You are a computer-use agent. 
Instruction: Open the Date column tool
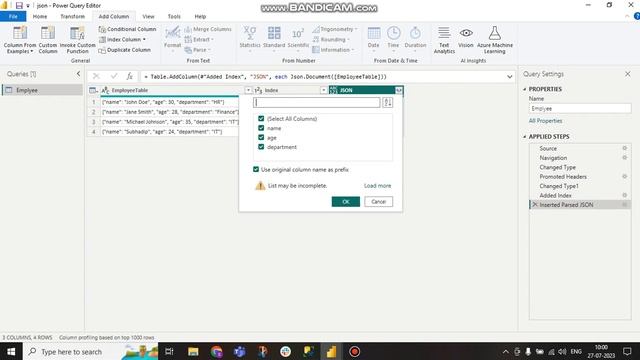click(373, 38)
